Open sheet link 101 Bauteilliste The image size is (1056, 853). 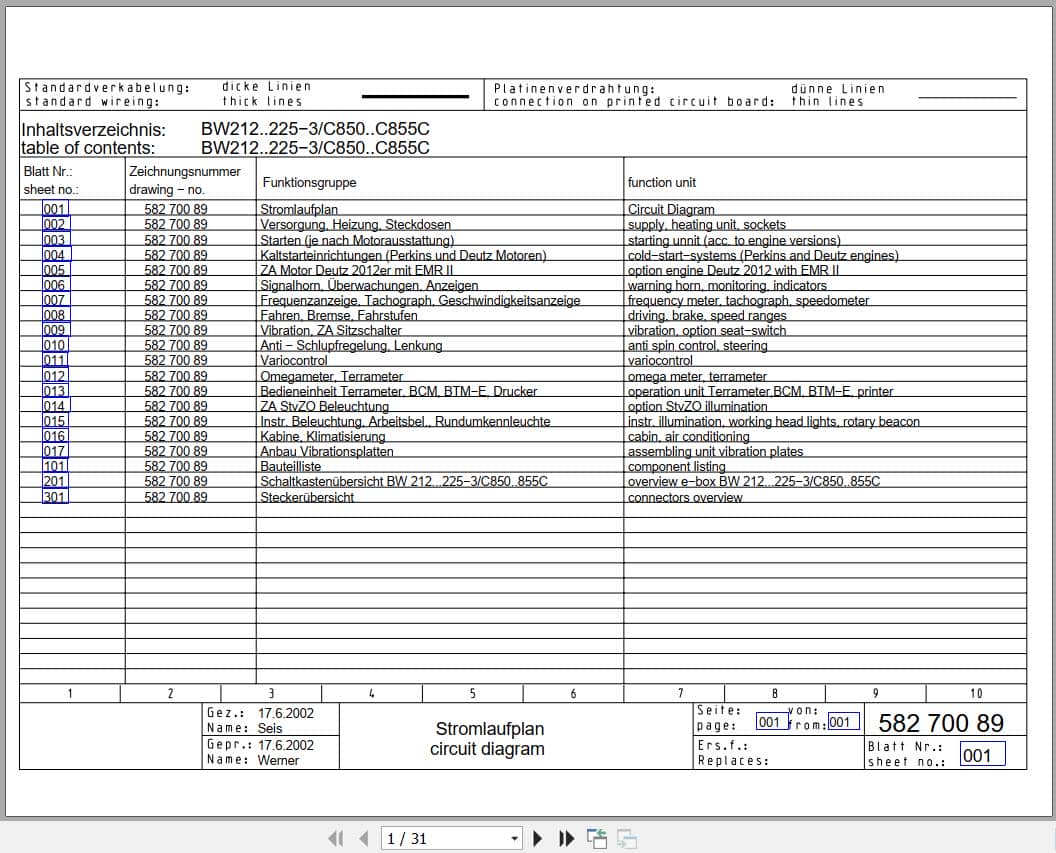pyautogui.click(x=55, y=466)
